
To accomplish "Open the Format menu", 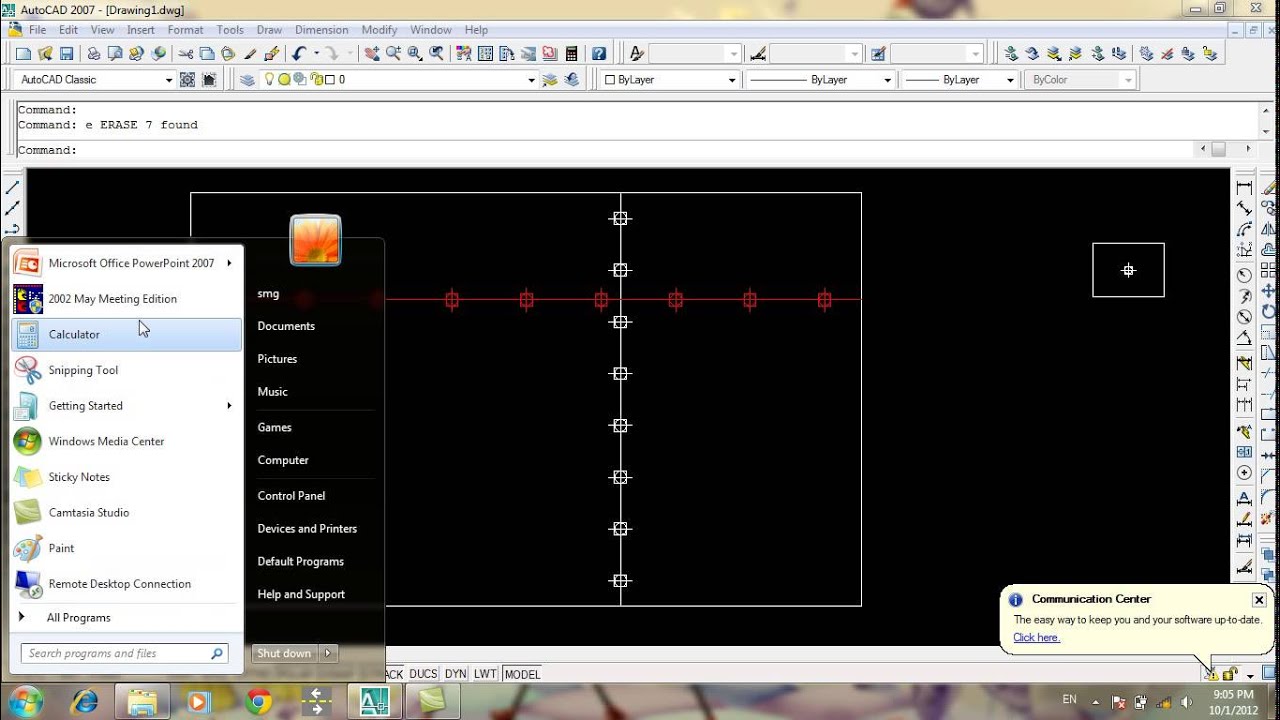I will (185, 30).
